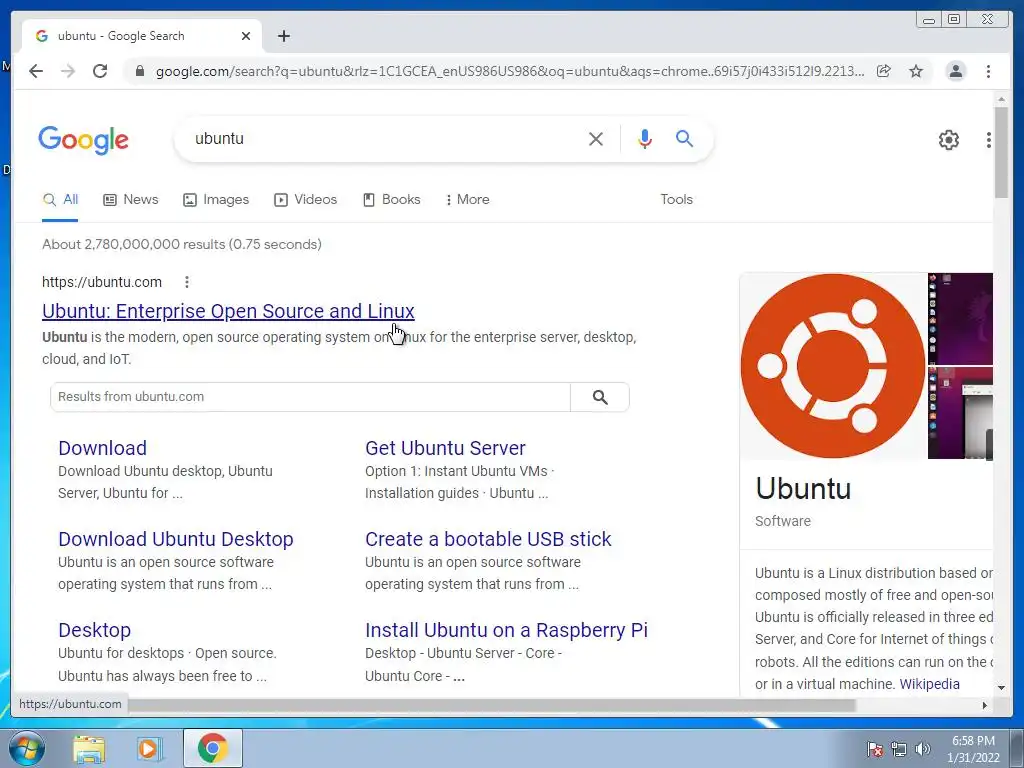Viewport: 1024px width, 768px height.
Task: Open the options dots next to https://ubuntu.com
Action: (x=187, y=282)
